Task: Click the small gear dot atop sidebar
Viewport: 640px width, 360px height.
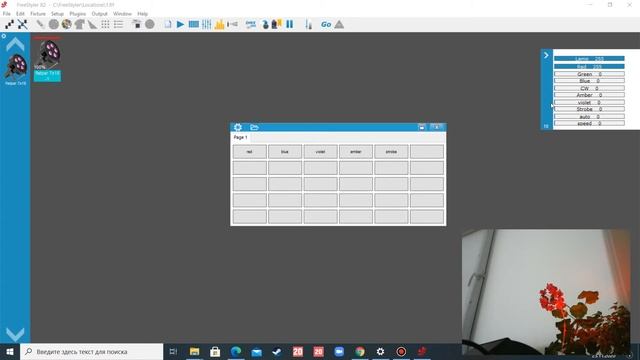Action: click(4, 36)
